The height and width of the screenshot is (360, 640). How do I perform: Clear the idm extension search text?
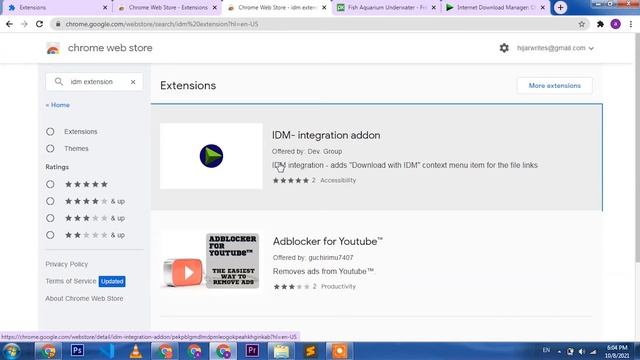pyautogui.click(x=133, y=82)
